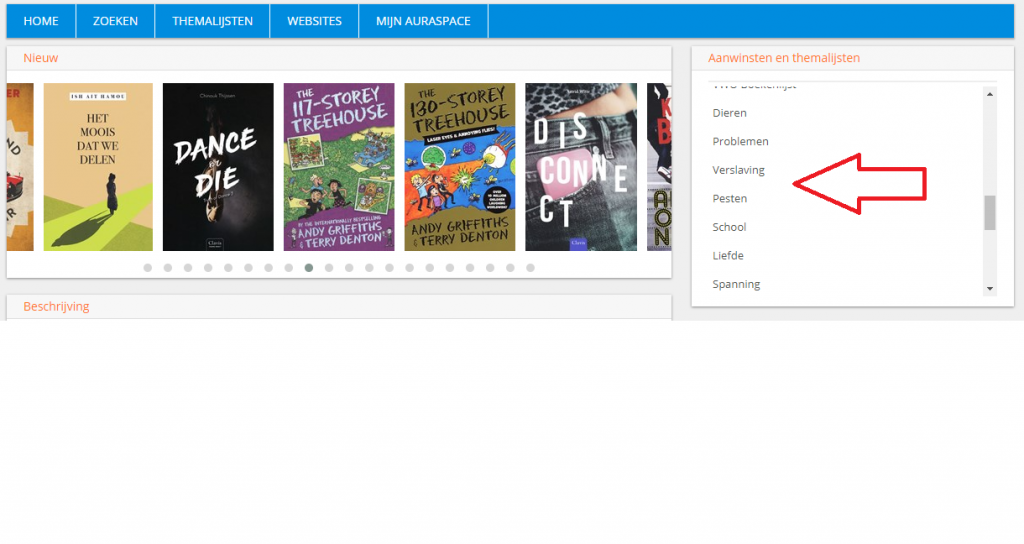Open MIJN AURASPACE account page
Screen dimensions: 1024x544
[423, 21]
